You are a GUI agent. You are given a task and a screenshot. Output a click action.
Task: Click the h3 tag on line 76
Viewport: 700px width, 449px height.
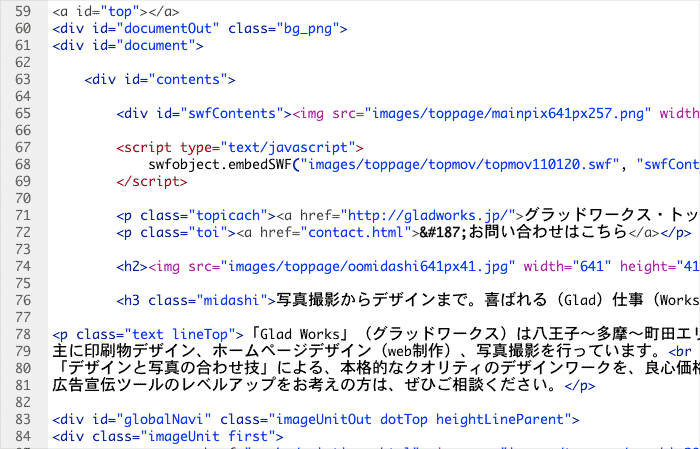196,300
